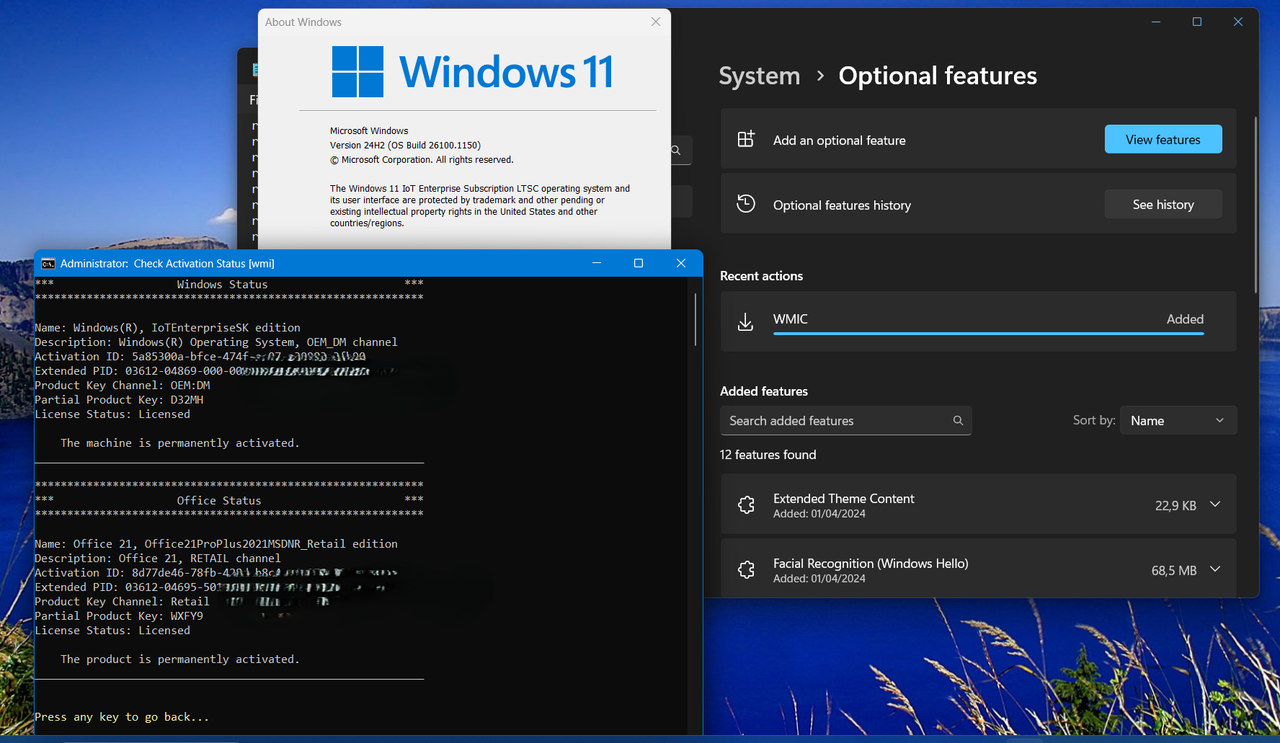Open the Sort by Name dropdown
The image size is (1280, 743).
1178,420
